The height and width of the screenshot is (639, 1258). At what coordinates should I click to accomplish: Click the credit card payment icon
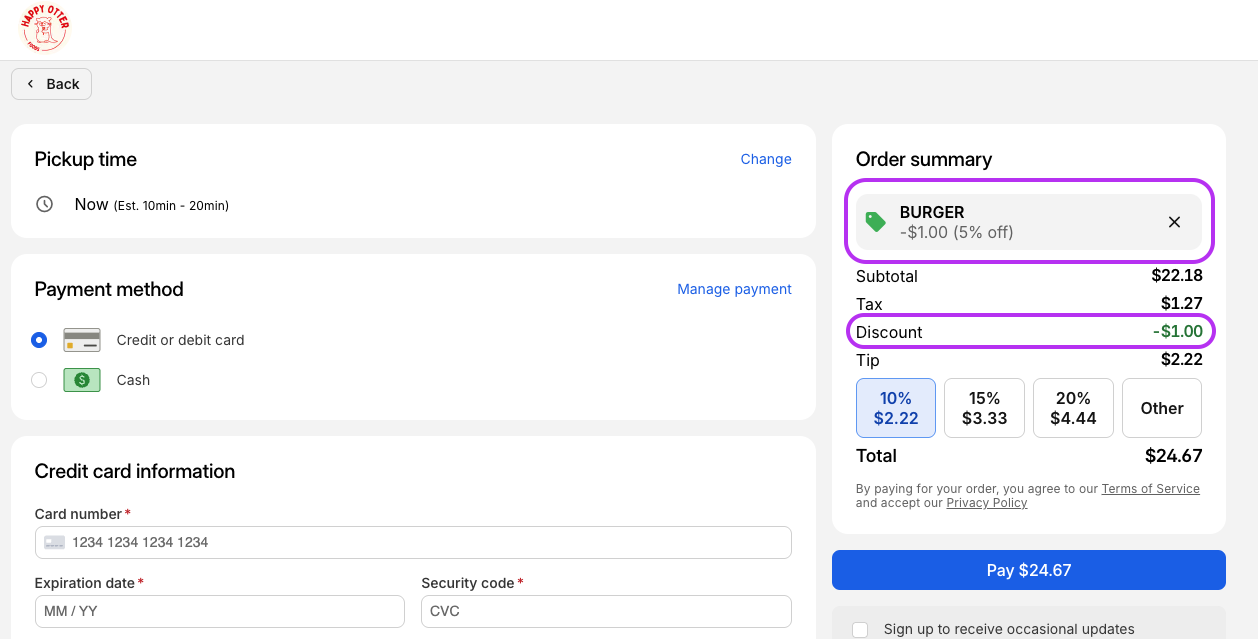pyautogui.click(x=82, y=340)
